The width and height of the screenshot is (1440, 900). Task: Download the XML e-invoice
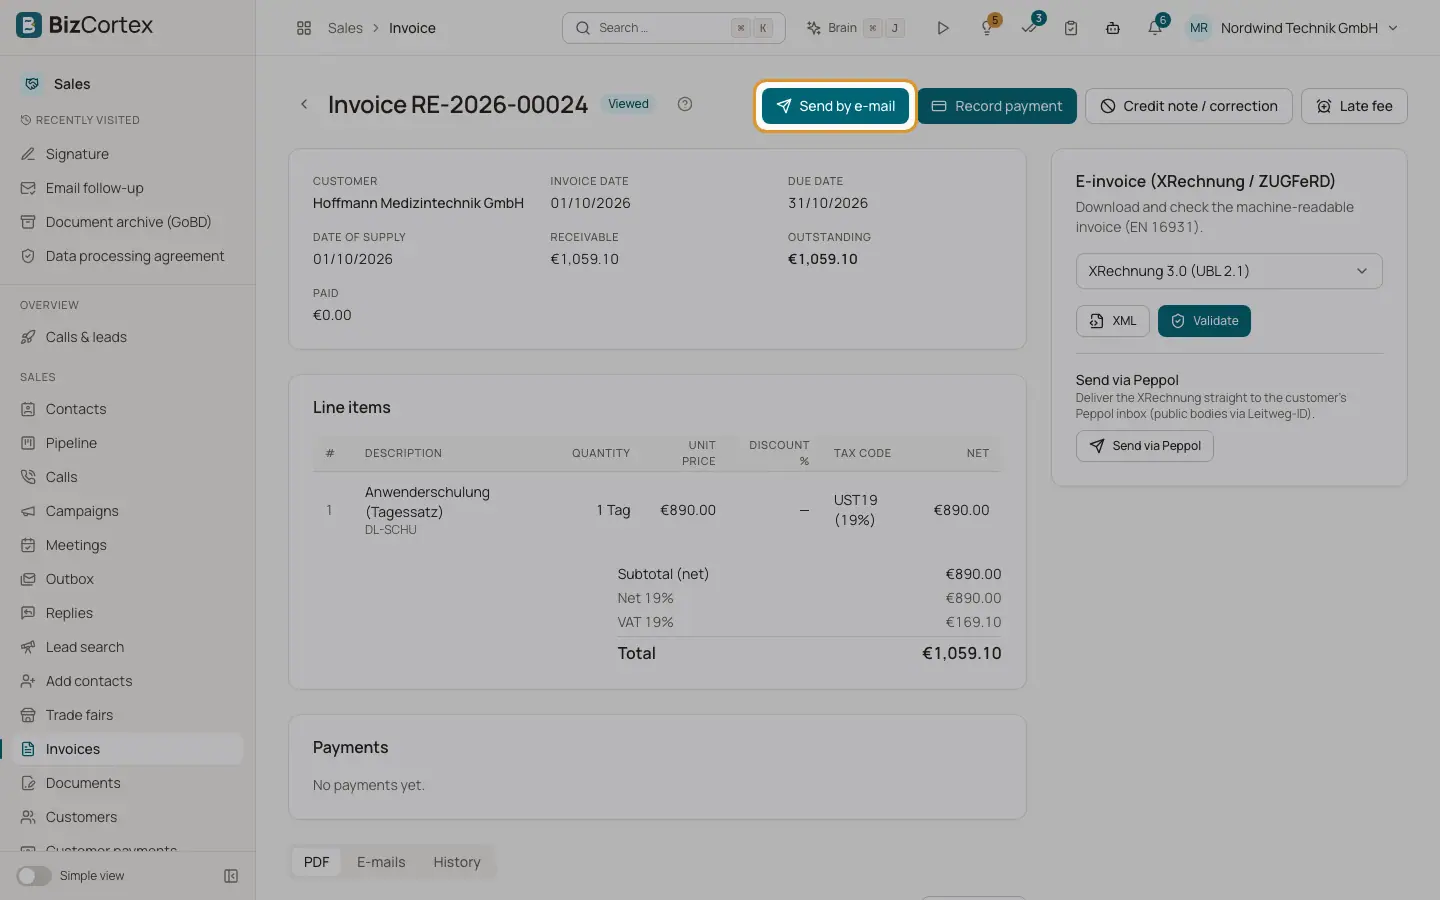1113,321
